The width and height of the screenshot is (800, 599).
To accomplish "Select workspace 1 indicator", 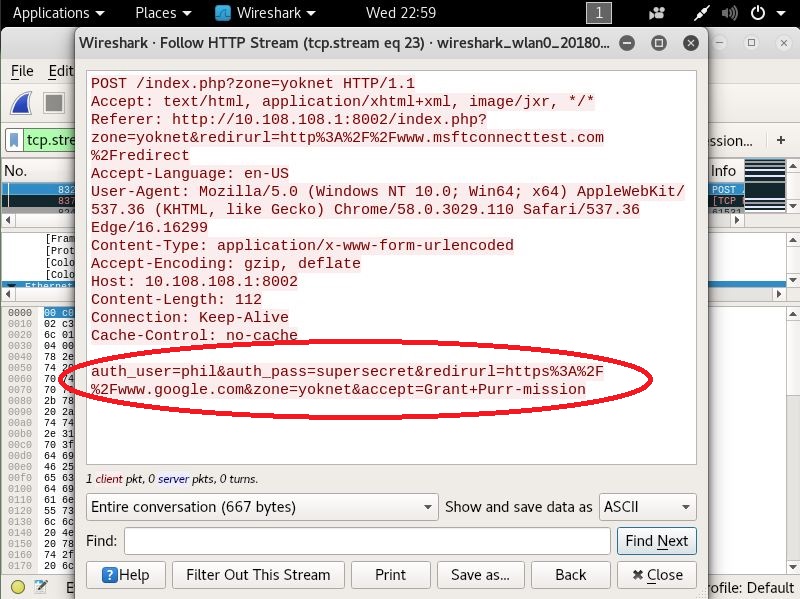I will [x=598, y=13].
